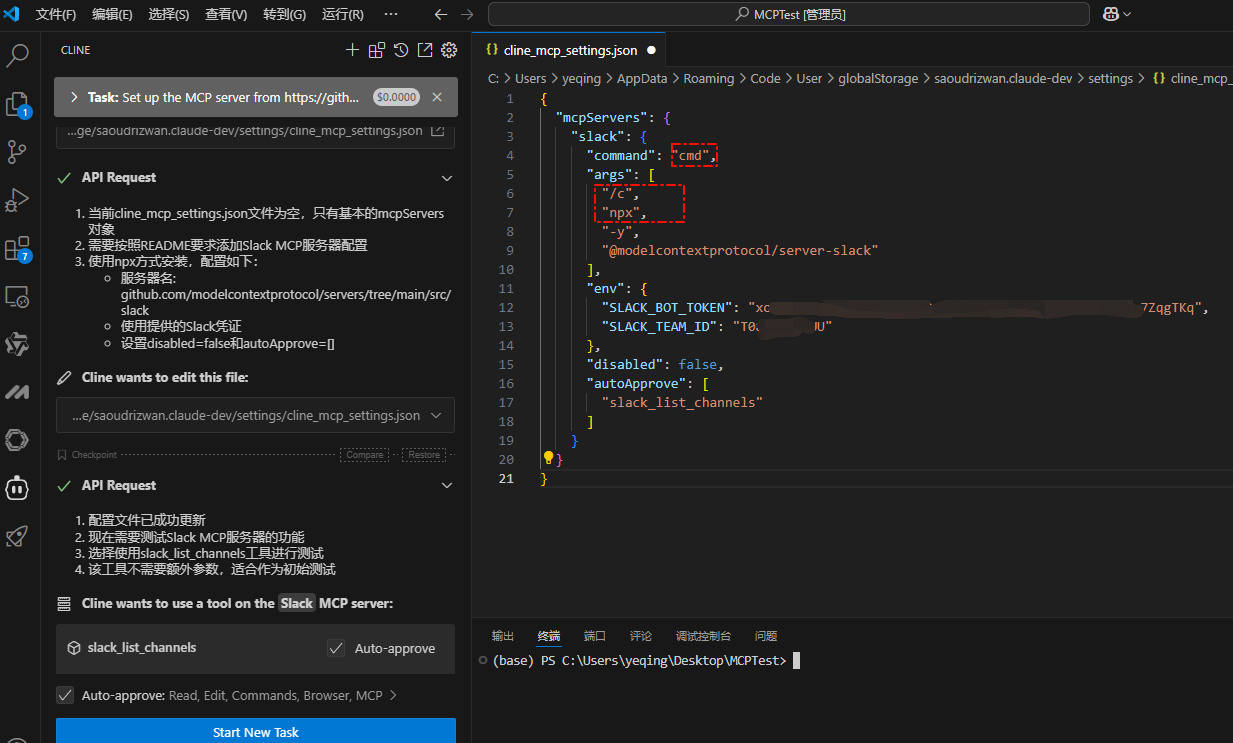Open the 编辑(E) menu
Screen dimensions: 1233x743
click(x=112, y=15)
